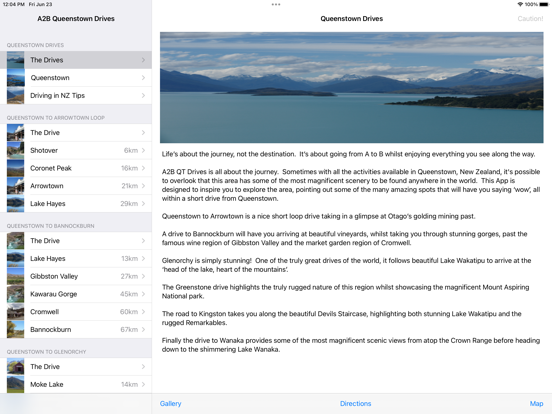Tap the large lake panorama photo
The height and width of the screenshot is (414, 552).
tap(351, 87)
